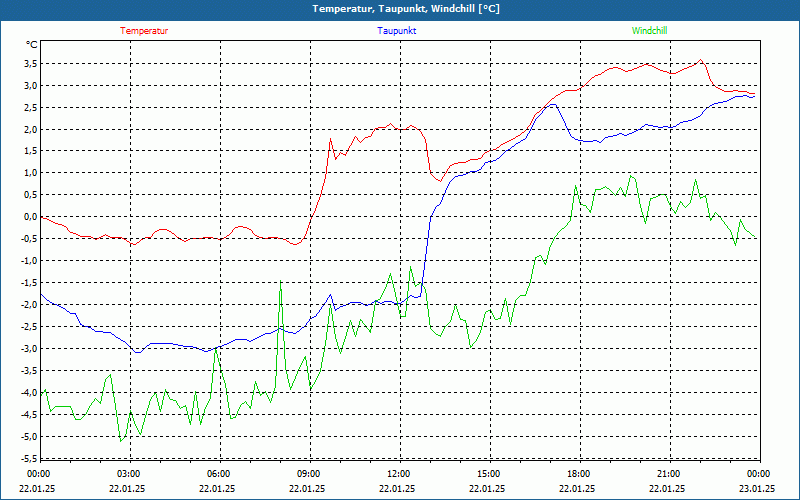The width and height of the screenshot is (800, 500).
Task: Click the 12:00 time axis label
Action: click(400, 474)
